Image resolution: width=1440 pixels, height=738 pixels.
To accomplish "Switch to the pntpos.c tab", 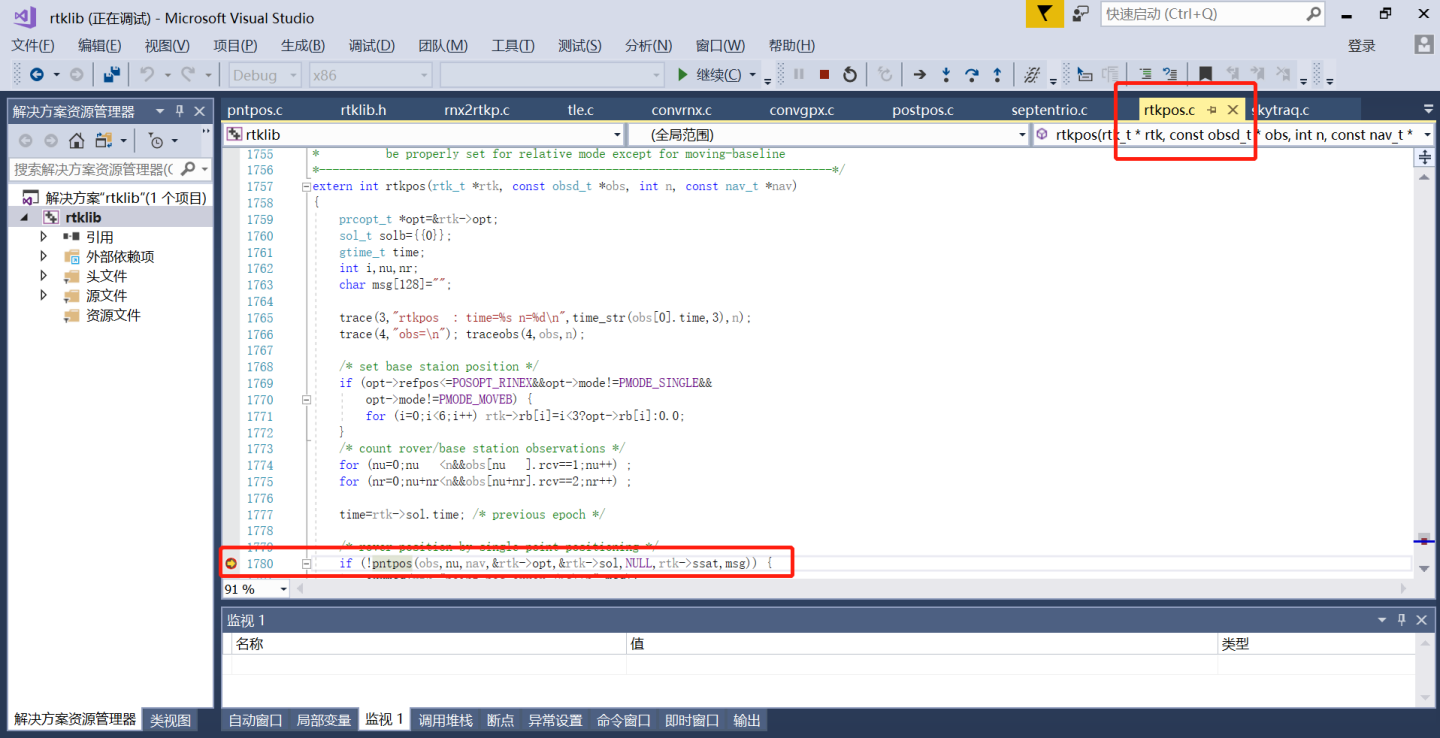I will [x=255, y=110].
